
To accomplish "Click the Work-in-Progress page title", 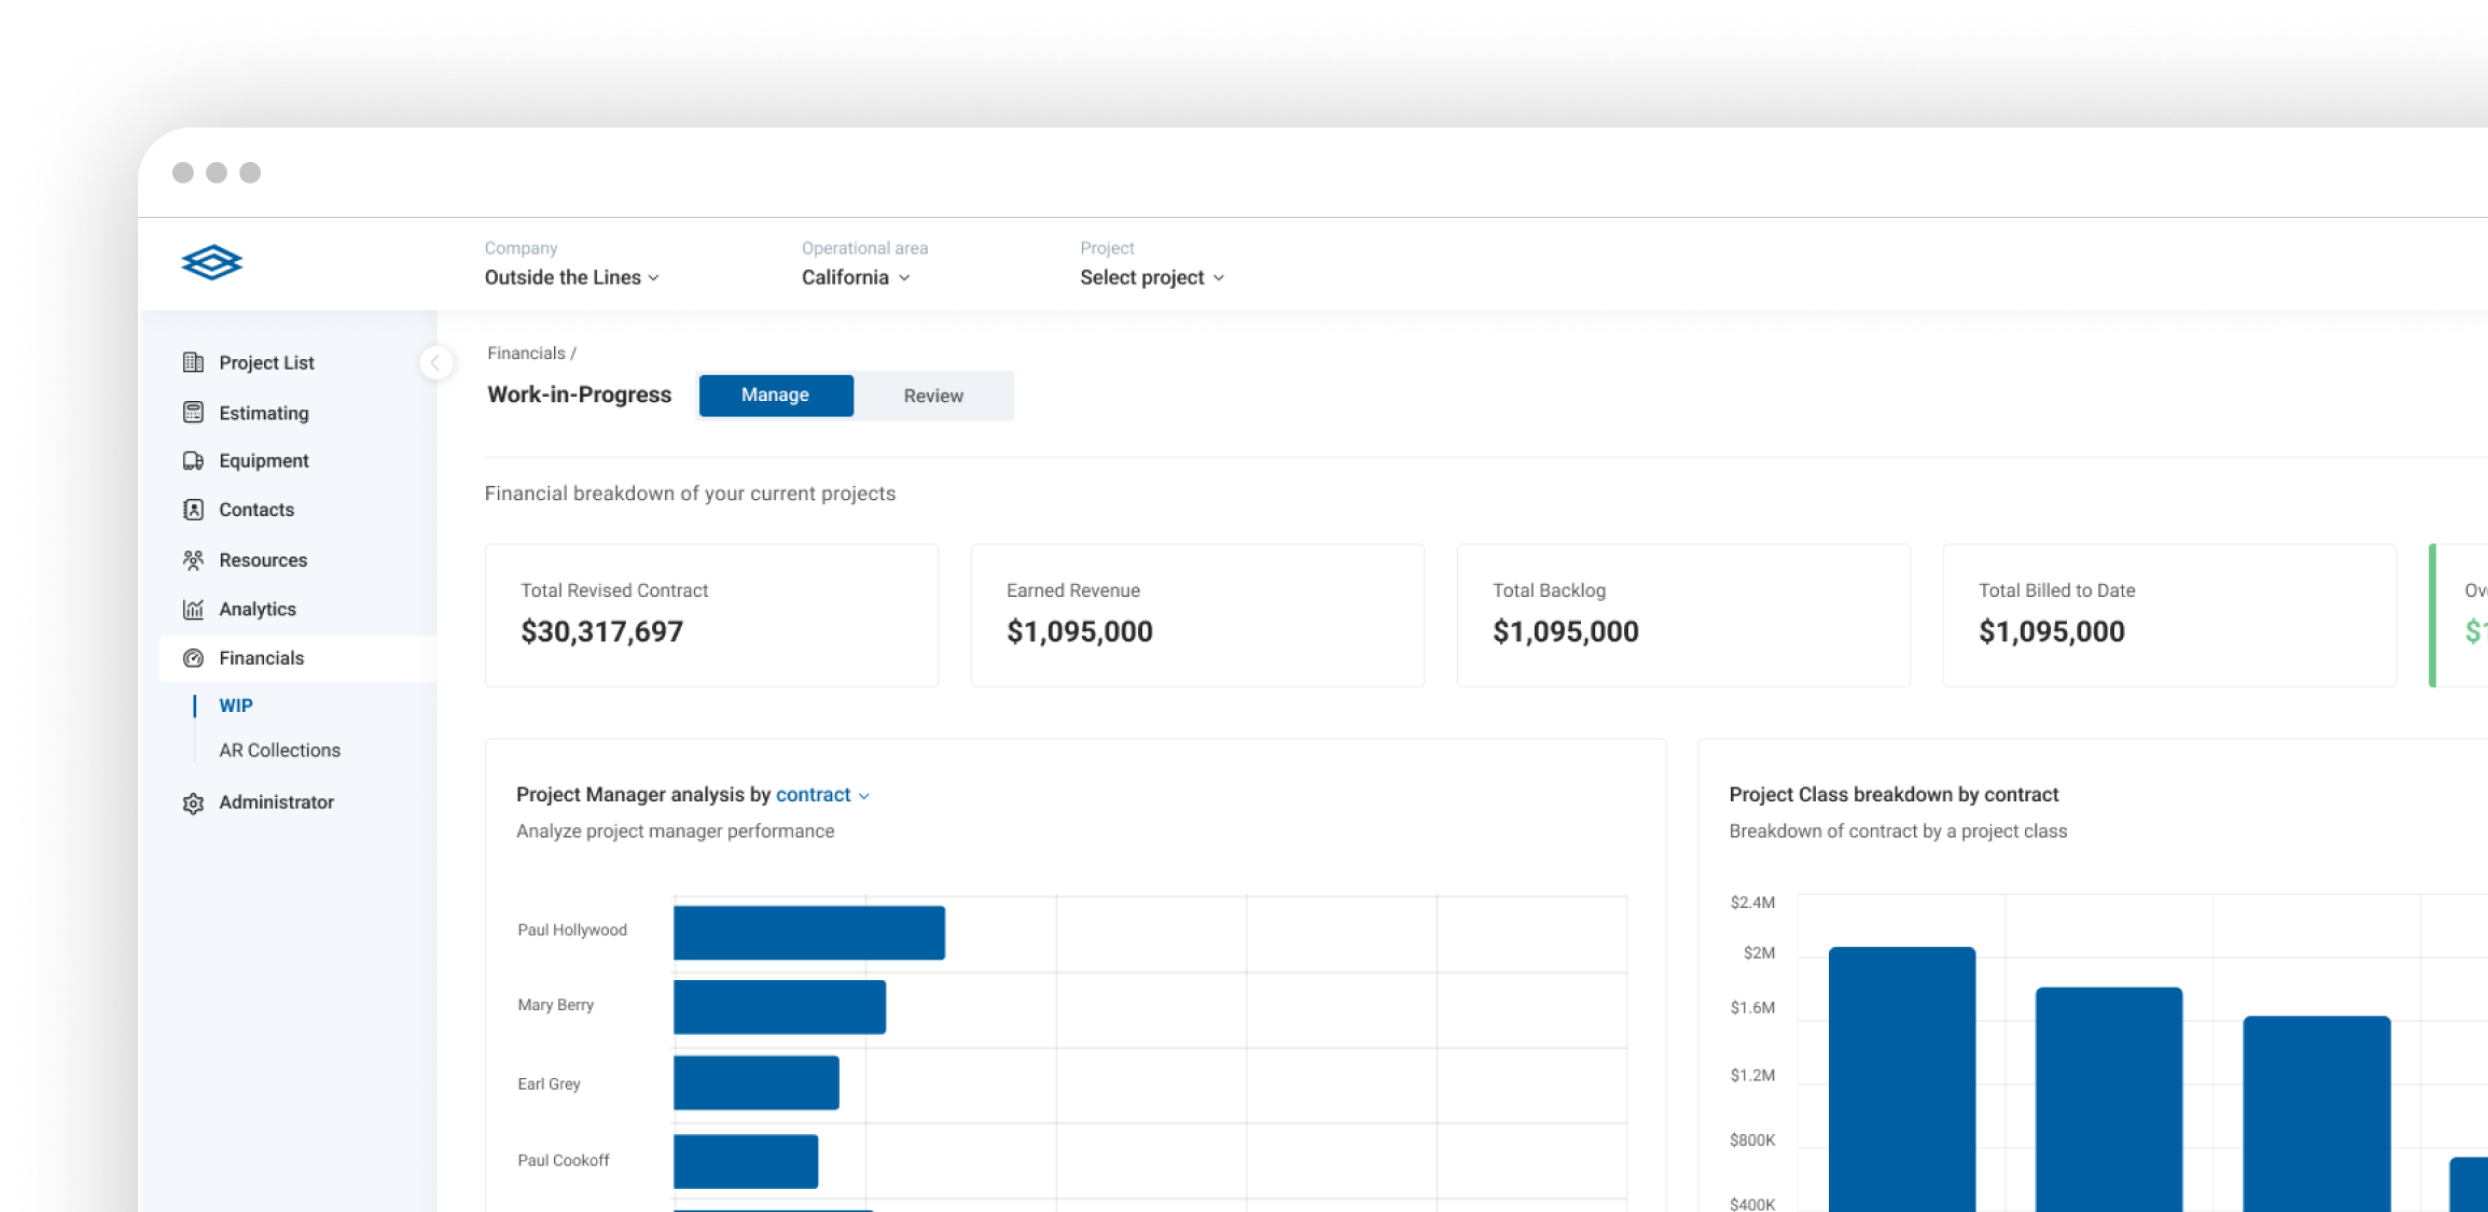I will 579,395.
